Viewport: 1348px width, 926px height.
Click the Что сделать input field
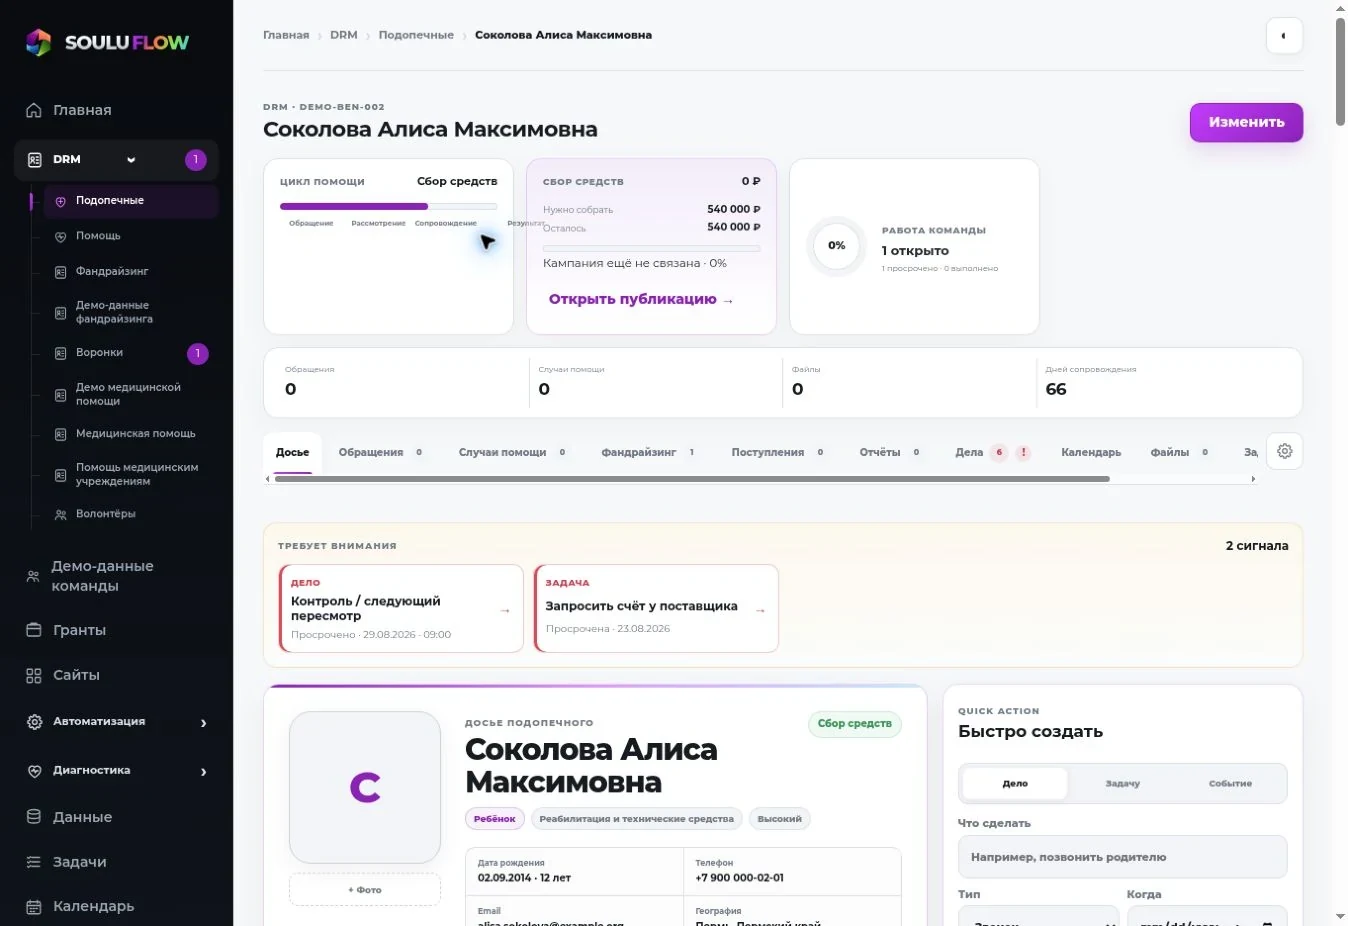pyautogui.click(x=1122, y=857)
